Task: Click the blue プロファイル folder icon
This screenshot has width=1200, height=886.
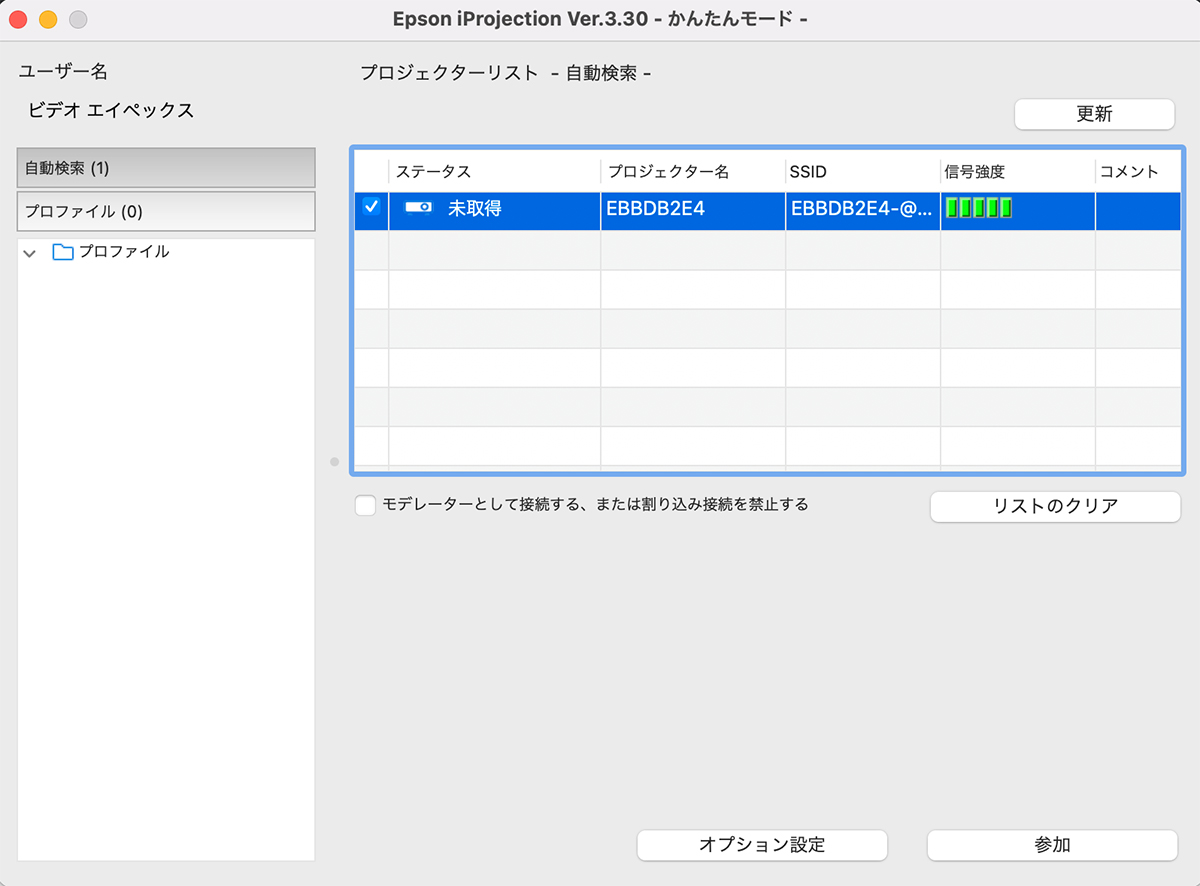Action: point(63,252)
